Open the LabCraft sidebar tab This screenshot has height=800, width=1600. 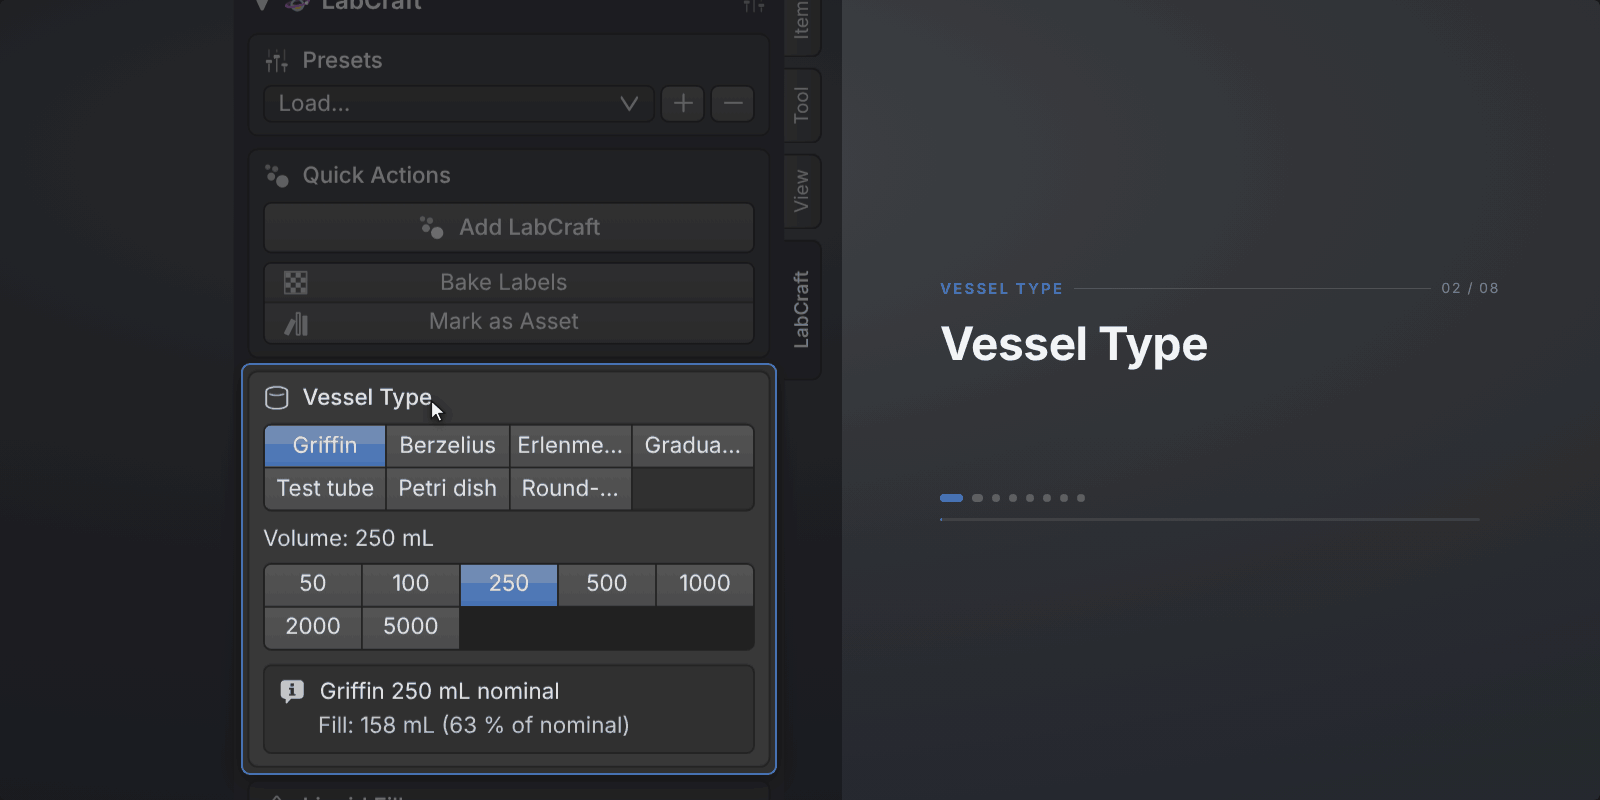[802, 310]
